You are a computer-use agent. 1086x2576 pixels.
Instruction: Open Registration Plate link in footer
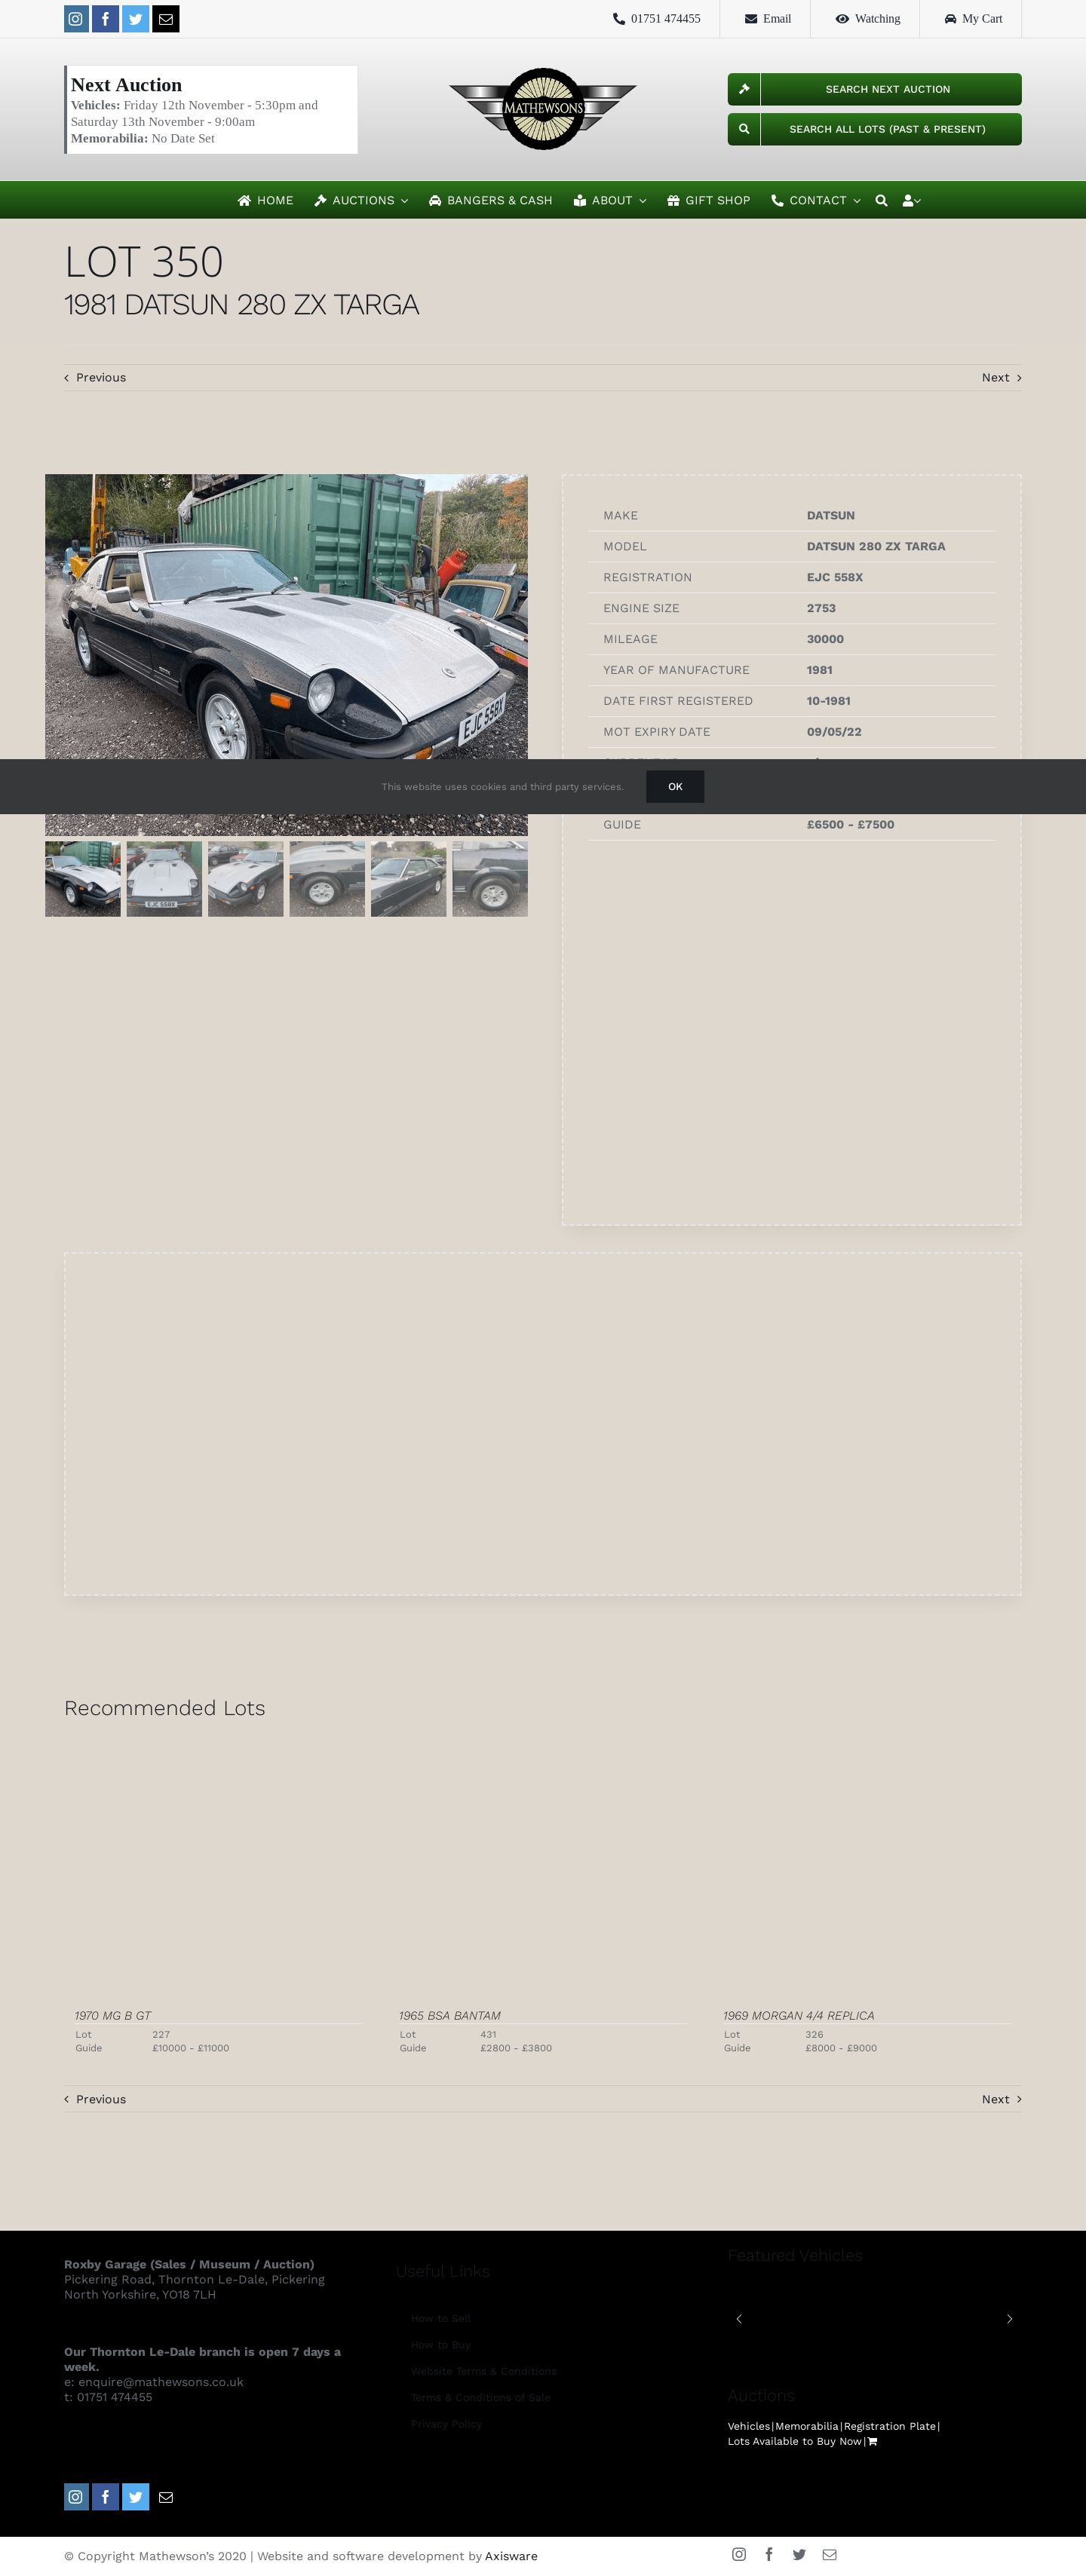coord(890,2426)
